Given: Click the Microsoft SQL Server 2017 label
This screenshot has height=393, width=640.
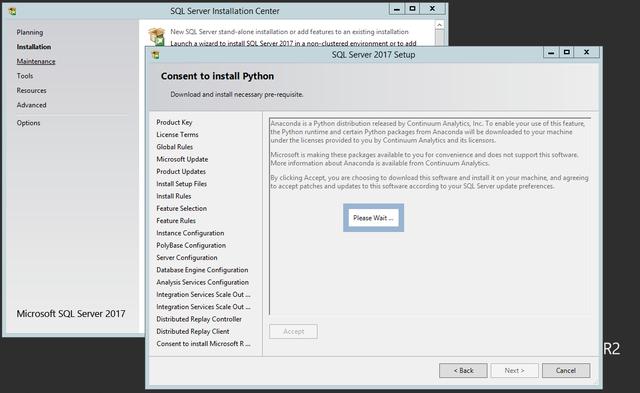Looking at the screenshot, I should tap(71, 314).
